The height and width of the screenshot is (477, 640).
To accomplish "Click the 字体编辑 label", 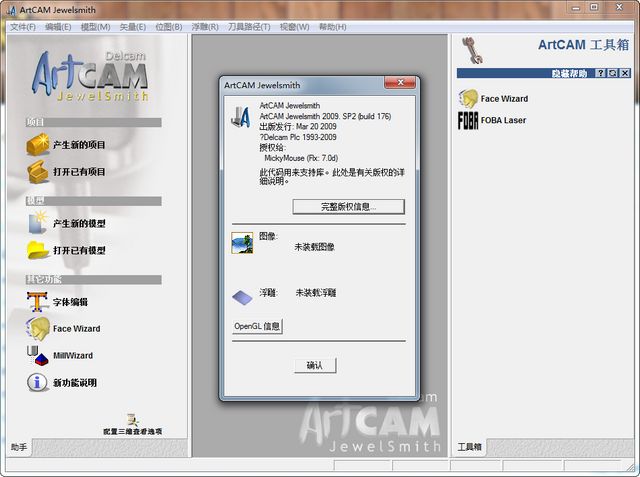I will point(70,302).
